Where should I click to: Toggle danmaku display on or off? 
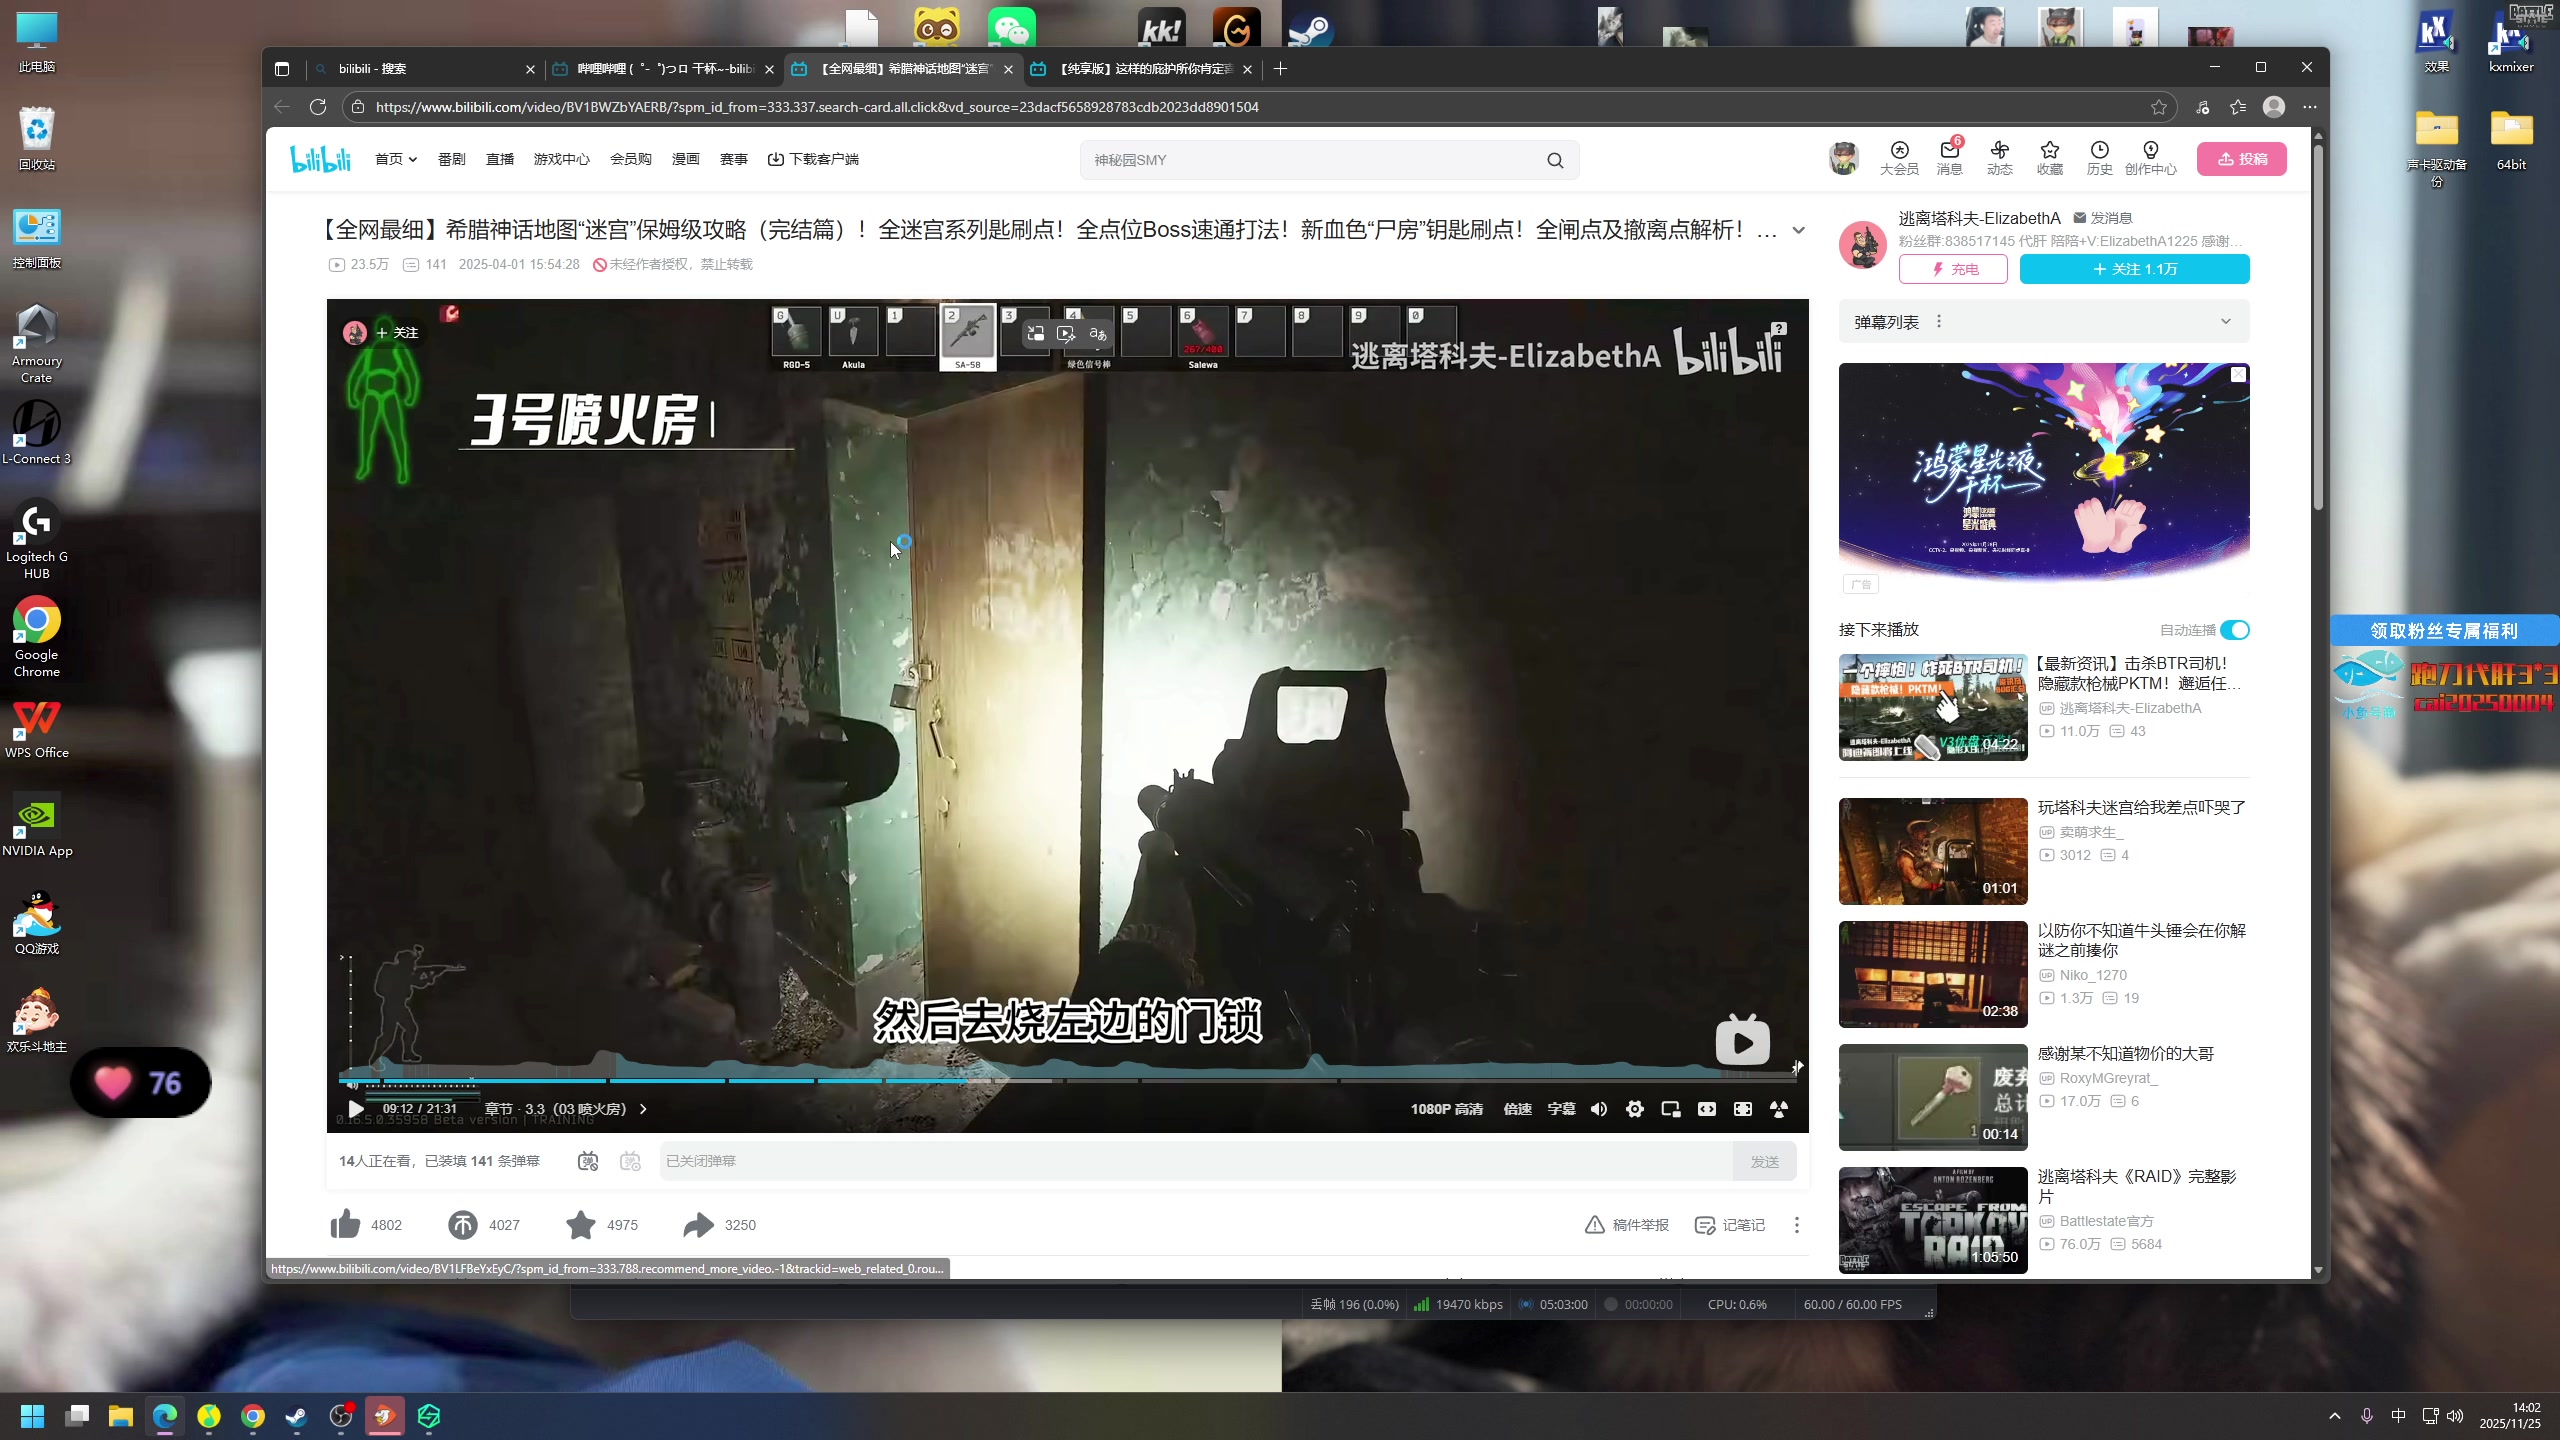point(588,1161)
